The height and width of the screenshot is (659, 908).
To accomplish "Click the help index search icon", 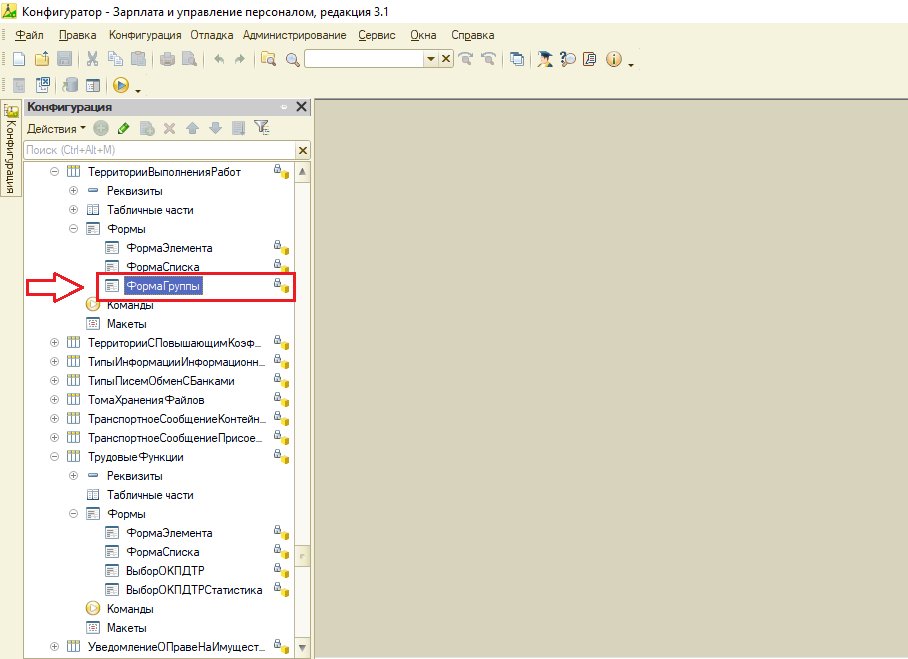I will pyautogui.click(x=568, y=58).
